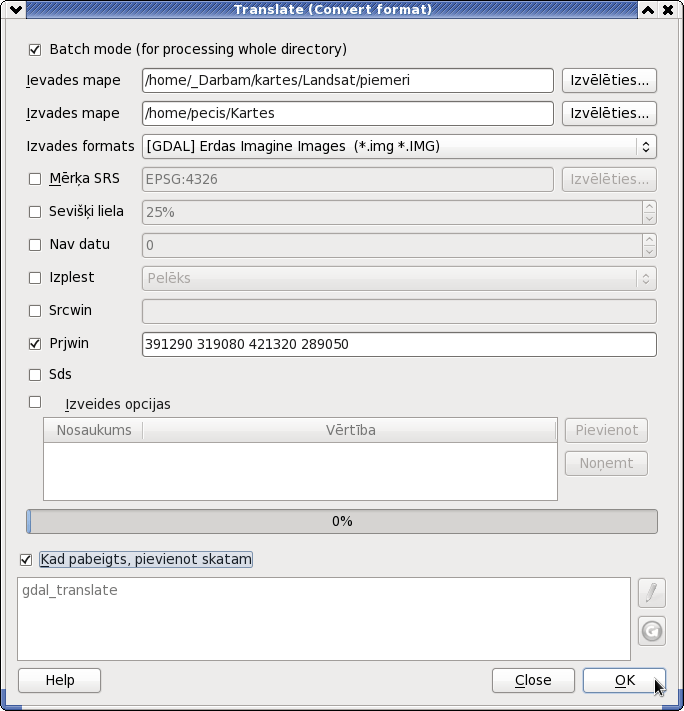Click the pencil edit command icon
This screenshot has width=684, height=711.
click(x=651, y=593)
